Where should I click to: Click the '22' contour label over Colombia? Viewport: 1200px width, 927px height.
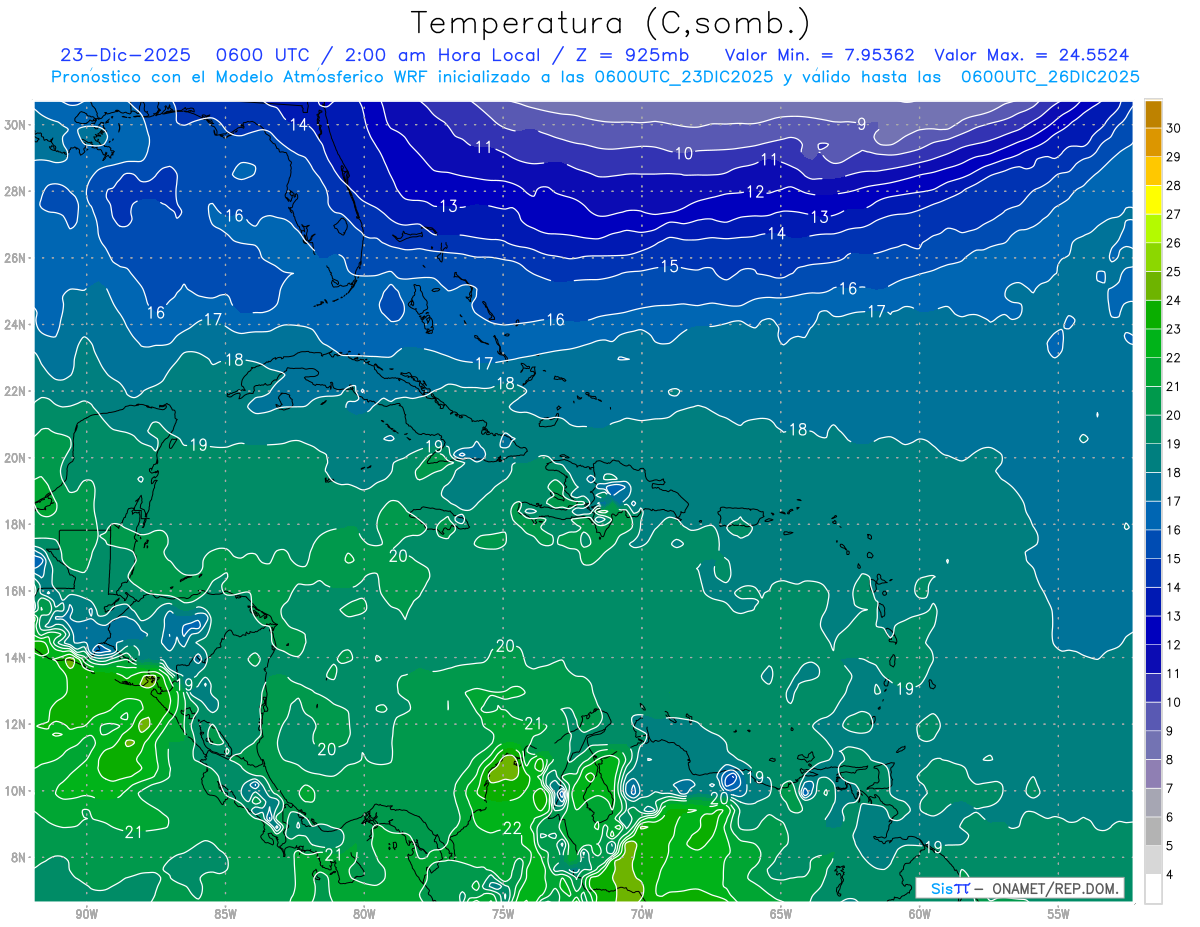tap(512, 828)
